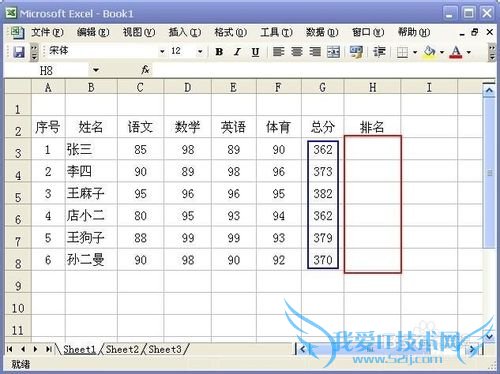Click vertical scrollbar up arrow
Viewport: 500px width, 374px height.
click(x=489, y=90)
